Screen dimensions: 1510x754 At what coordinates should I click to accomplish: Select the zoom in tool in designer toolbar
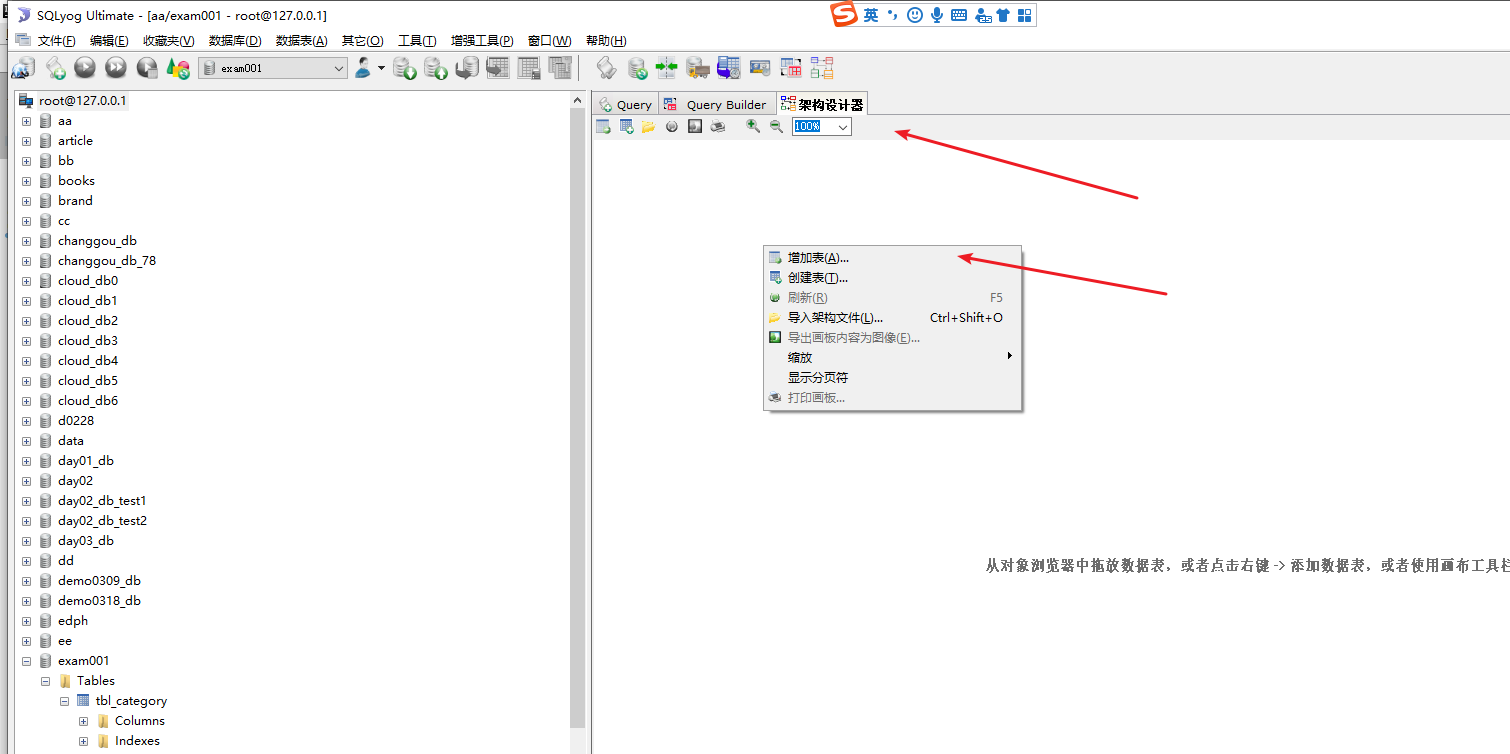click(752, 126)
